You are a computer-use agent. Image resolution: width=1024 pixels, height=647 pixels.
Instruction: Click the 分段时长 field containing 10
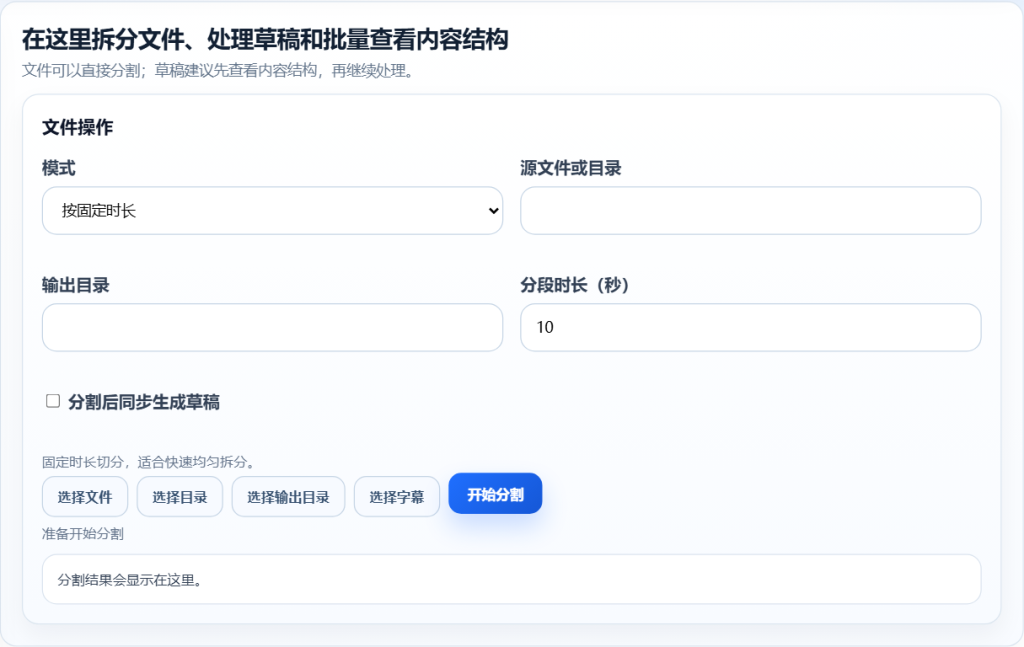[x=750, y=328]
